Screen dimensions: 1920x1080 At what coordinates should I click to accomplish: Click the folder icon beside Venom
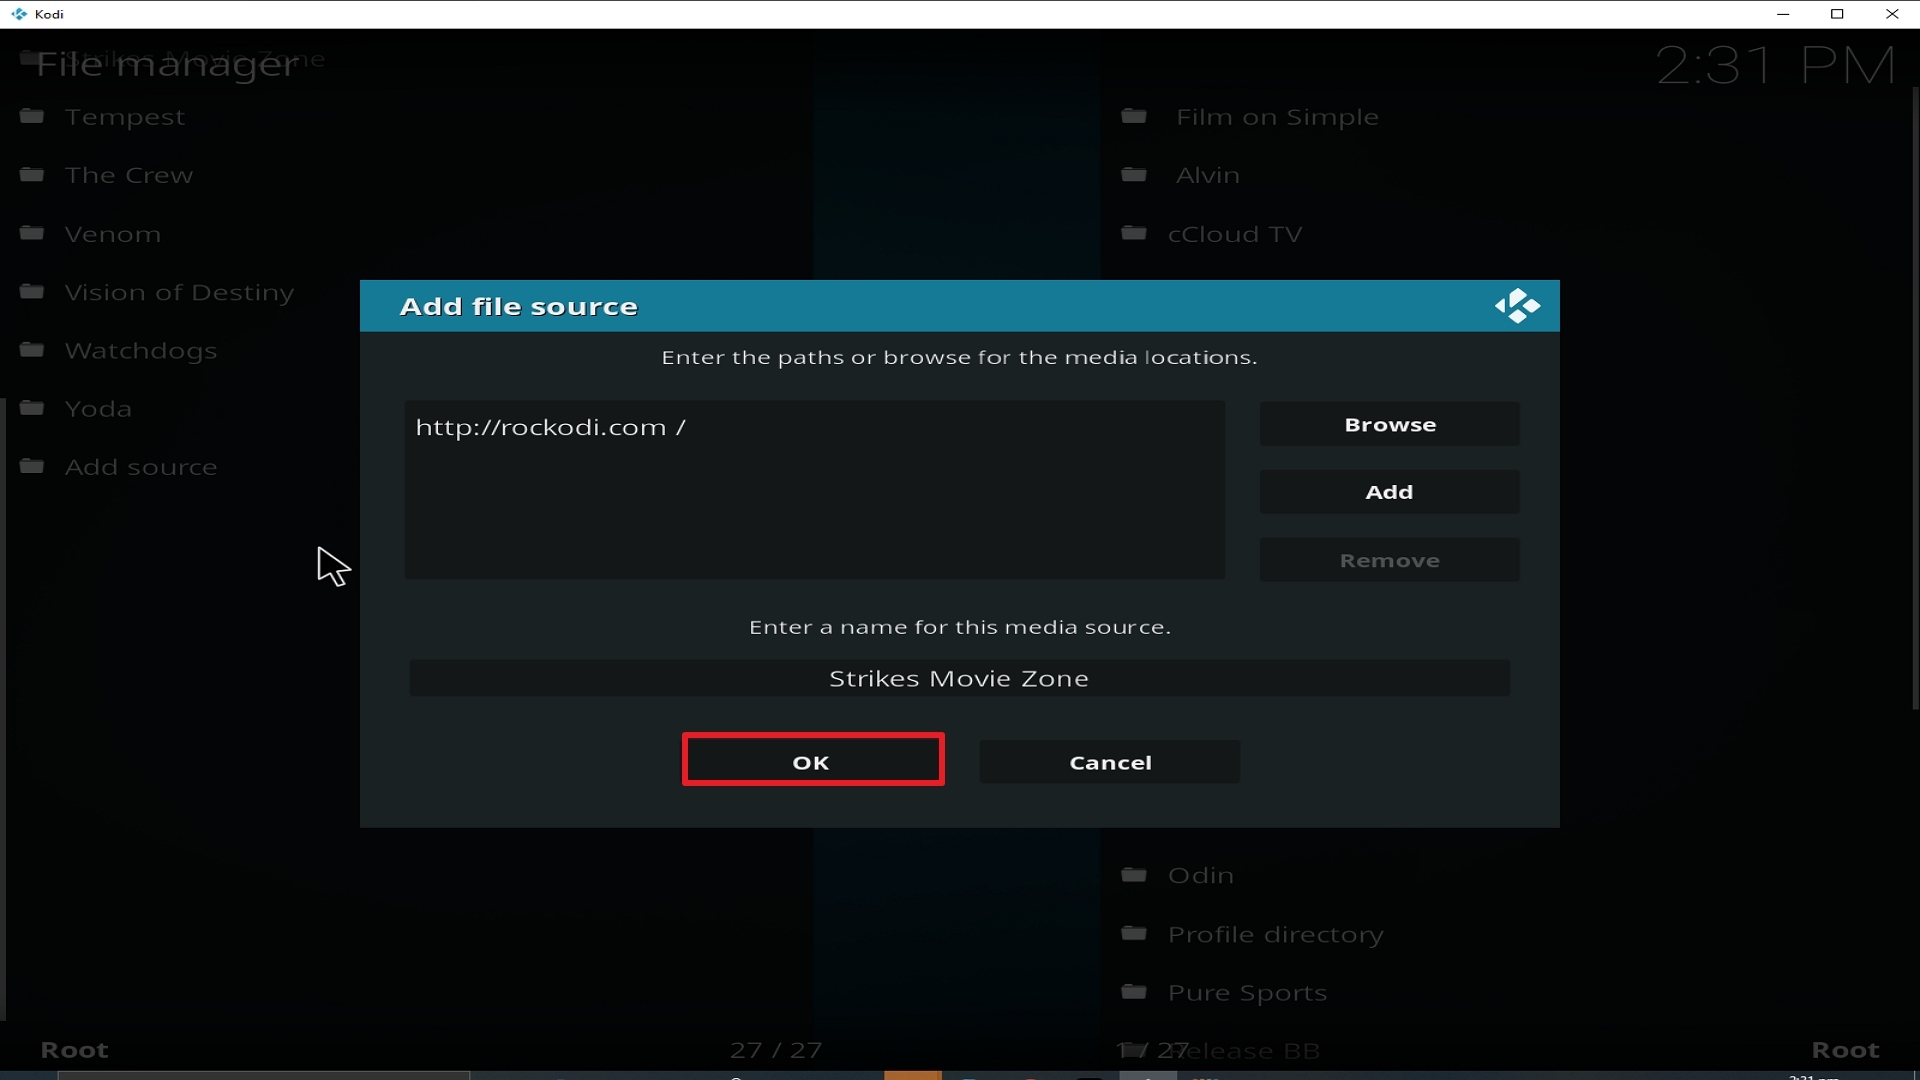32,233
